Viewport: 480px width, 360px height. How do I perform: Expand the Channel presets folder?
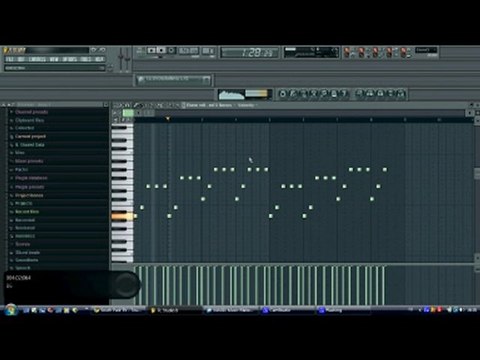(31, 112)
